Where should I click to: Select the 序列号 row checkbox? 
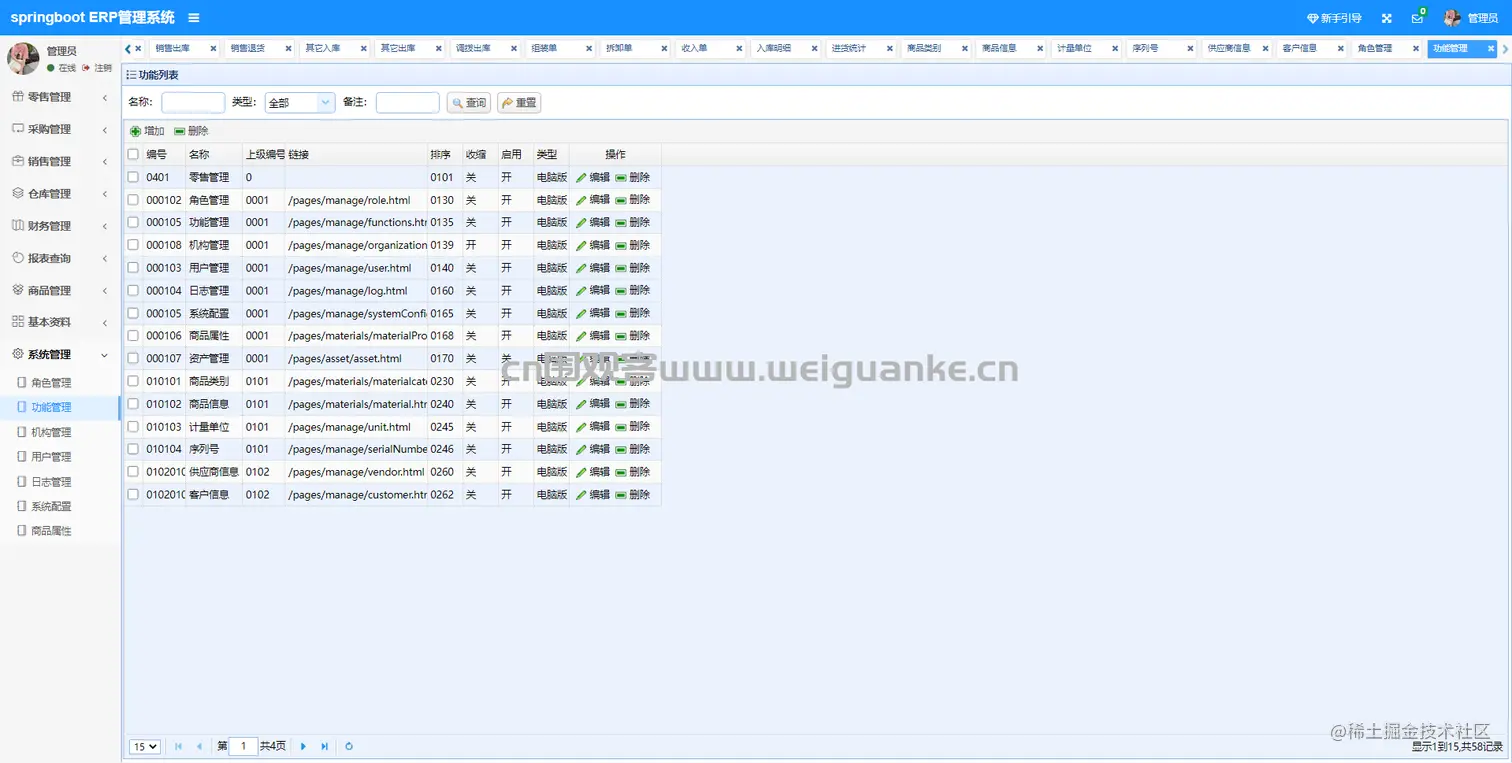click(133, 449)
